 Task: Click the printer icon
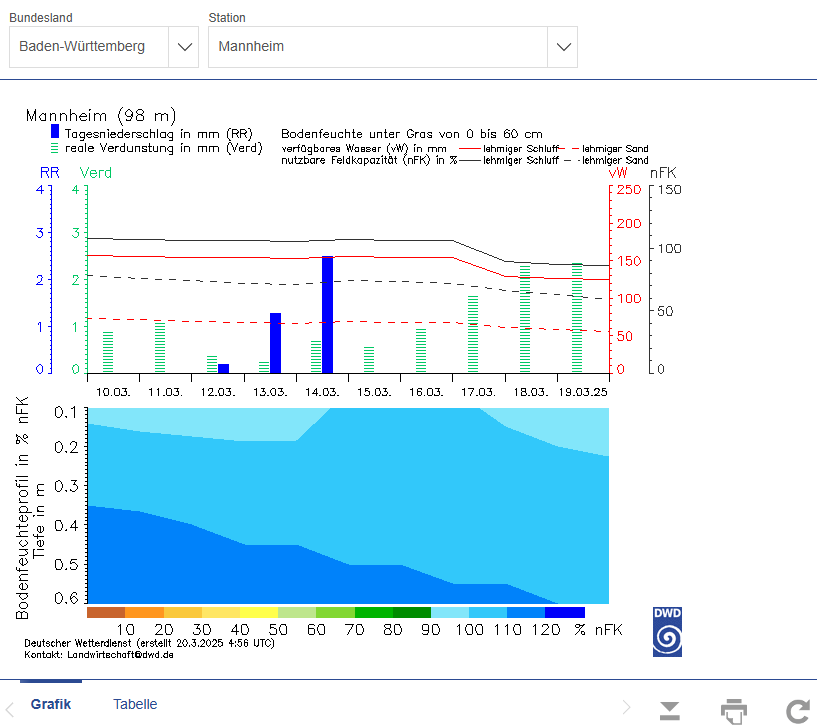[x=734, y=711]
